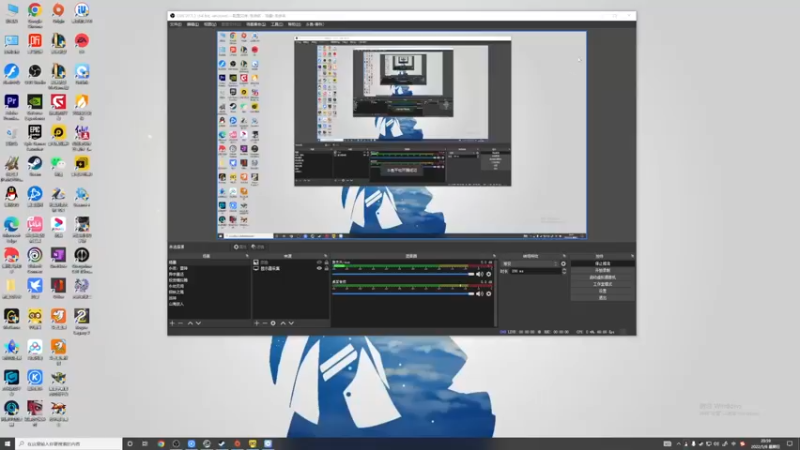The image size is (800, 450).
Task: Click the transition duration spinner arrows
Action: [x=564, y=271]
